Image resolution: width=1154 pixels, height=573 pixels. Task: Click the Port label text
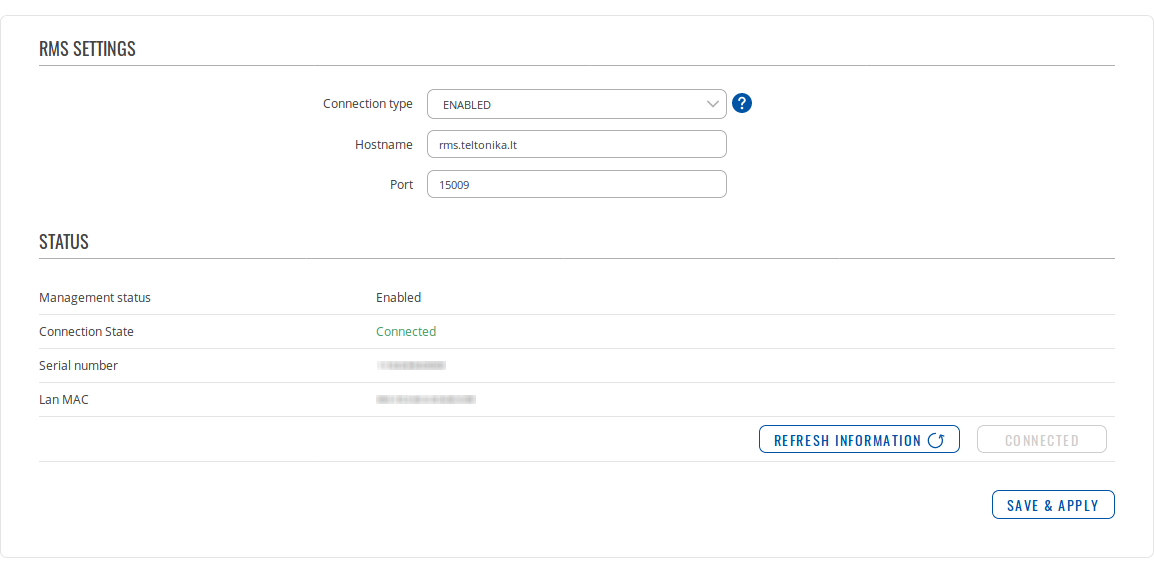(401, 184)
